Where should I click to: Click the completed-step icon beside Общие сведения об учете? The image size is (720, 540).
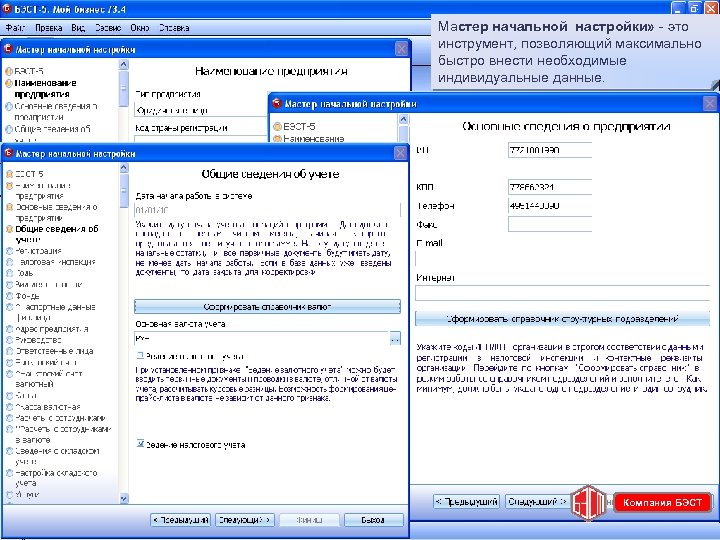(x=9, y=229)
